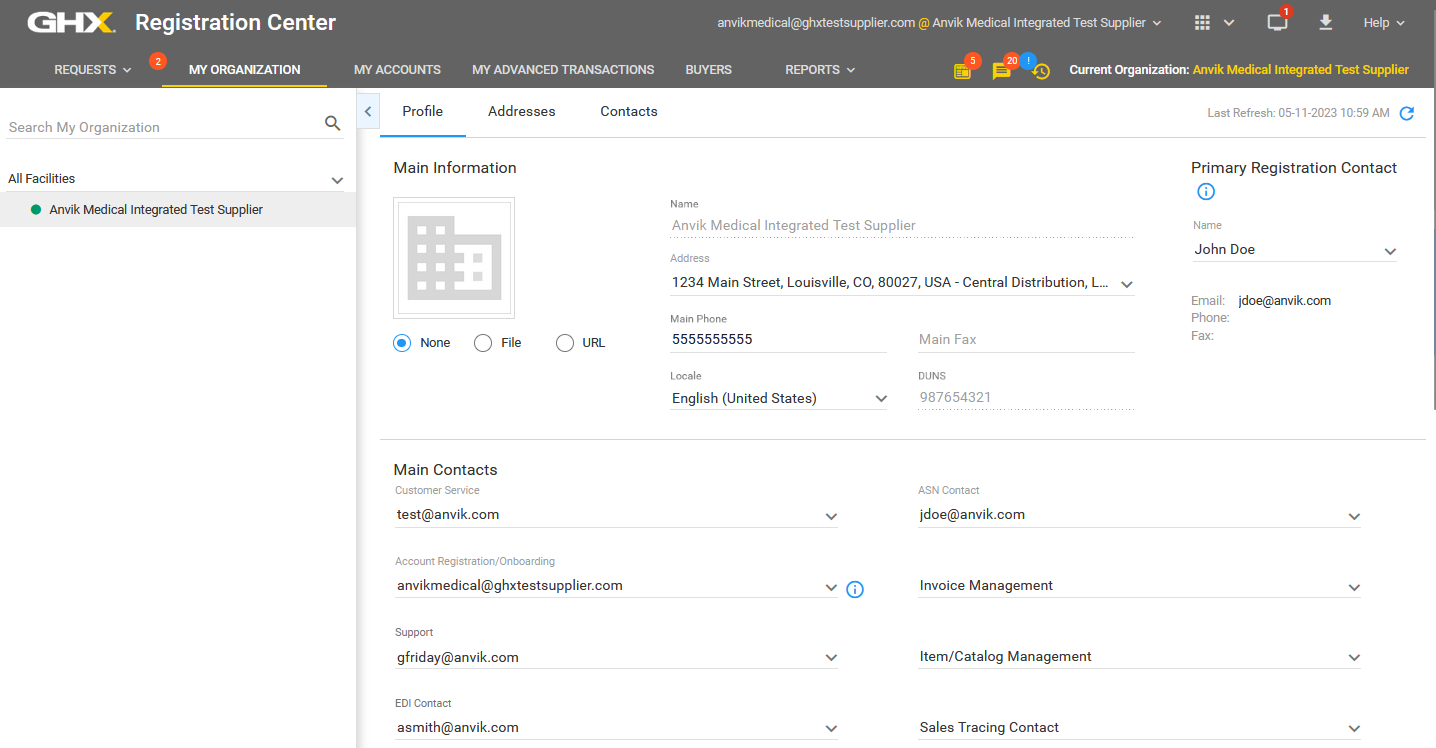Expand the All Facilities list
The width and height of the screenshot is (1436, 748).
(x=337, y=180)
